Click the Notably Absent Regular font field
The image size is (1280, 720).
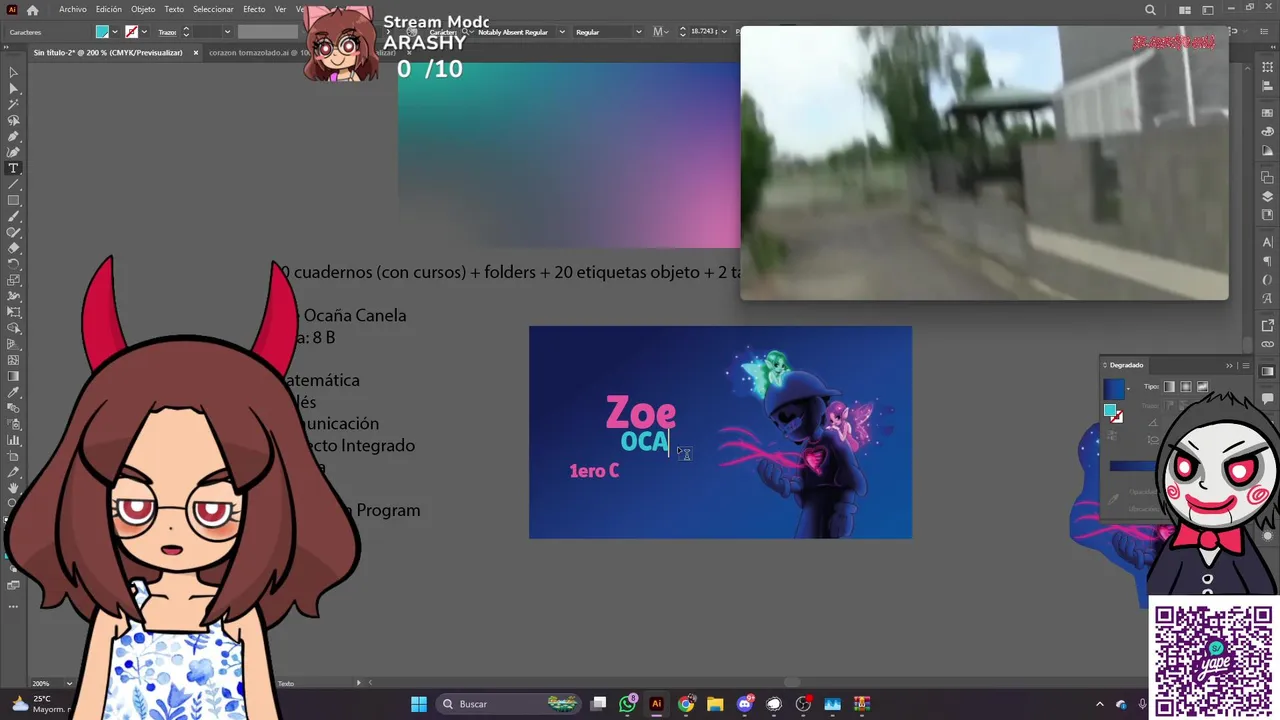(x=514, y=32)
